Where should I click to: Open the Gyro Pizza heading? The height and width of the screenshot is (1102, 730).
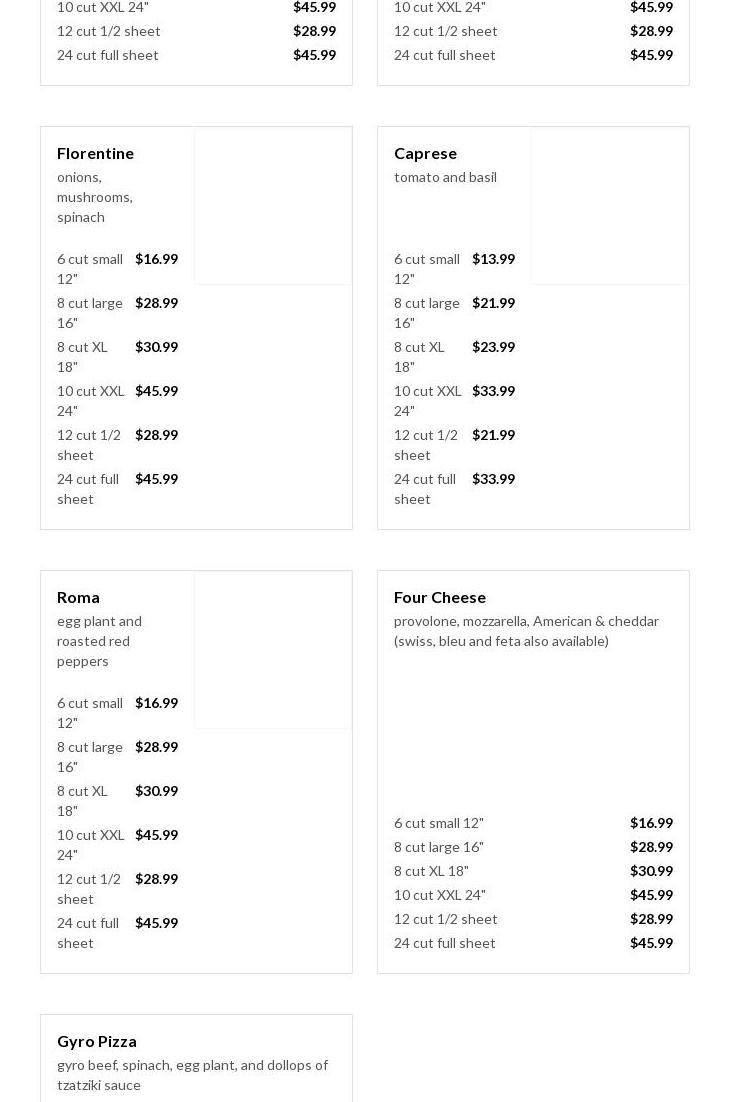click(97, 1042)
